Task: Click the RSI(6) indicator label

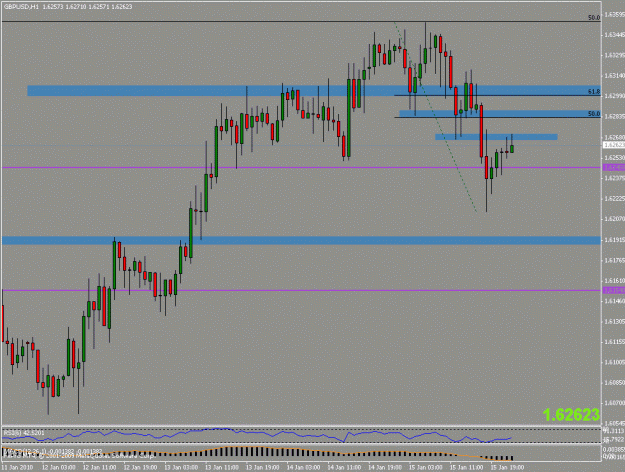Action: pos(24,433)
